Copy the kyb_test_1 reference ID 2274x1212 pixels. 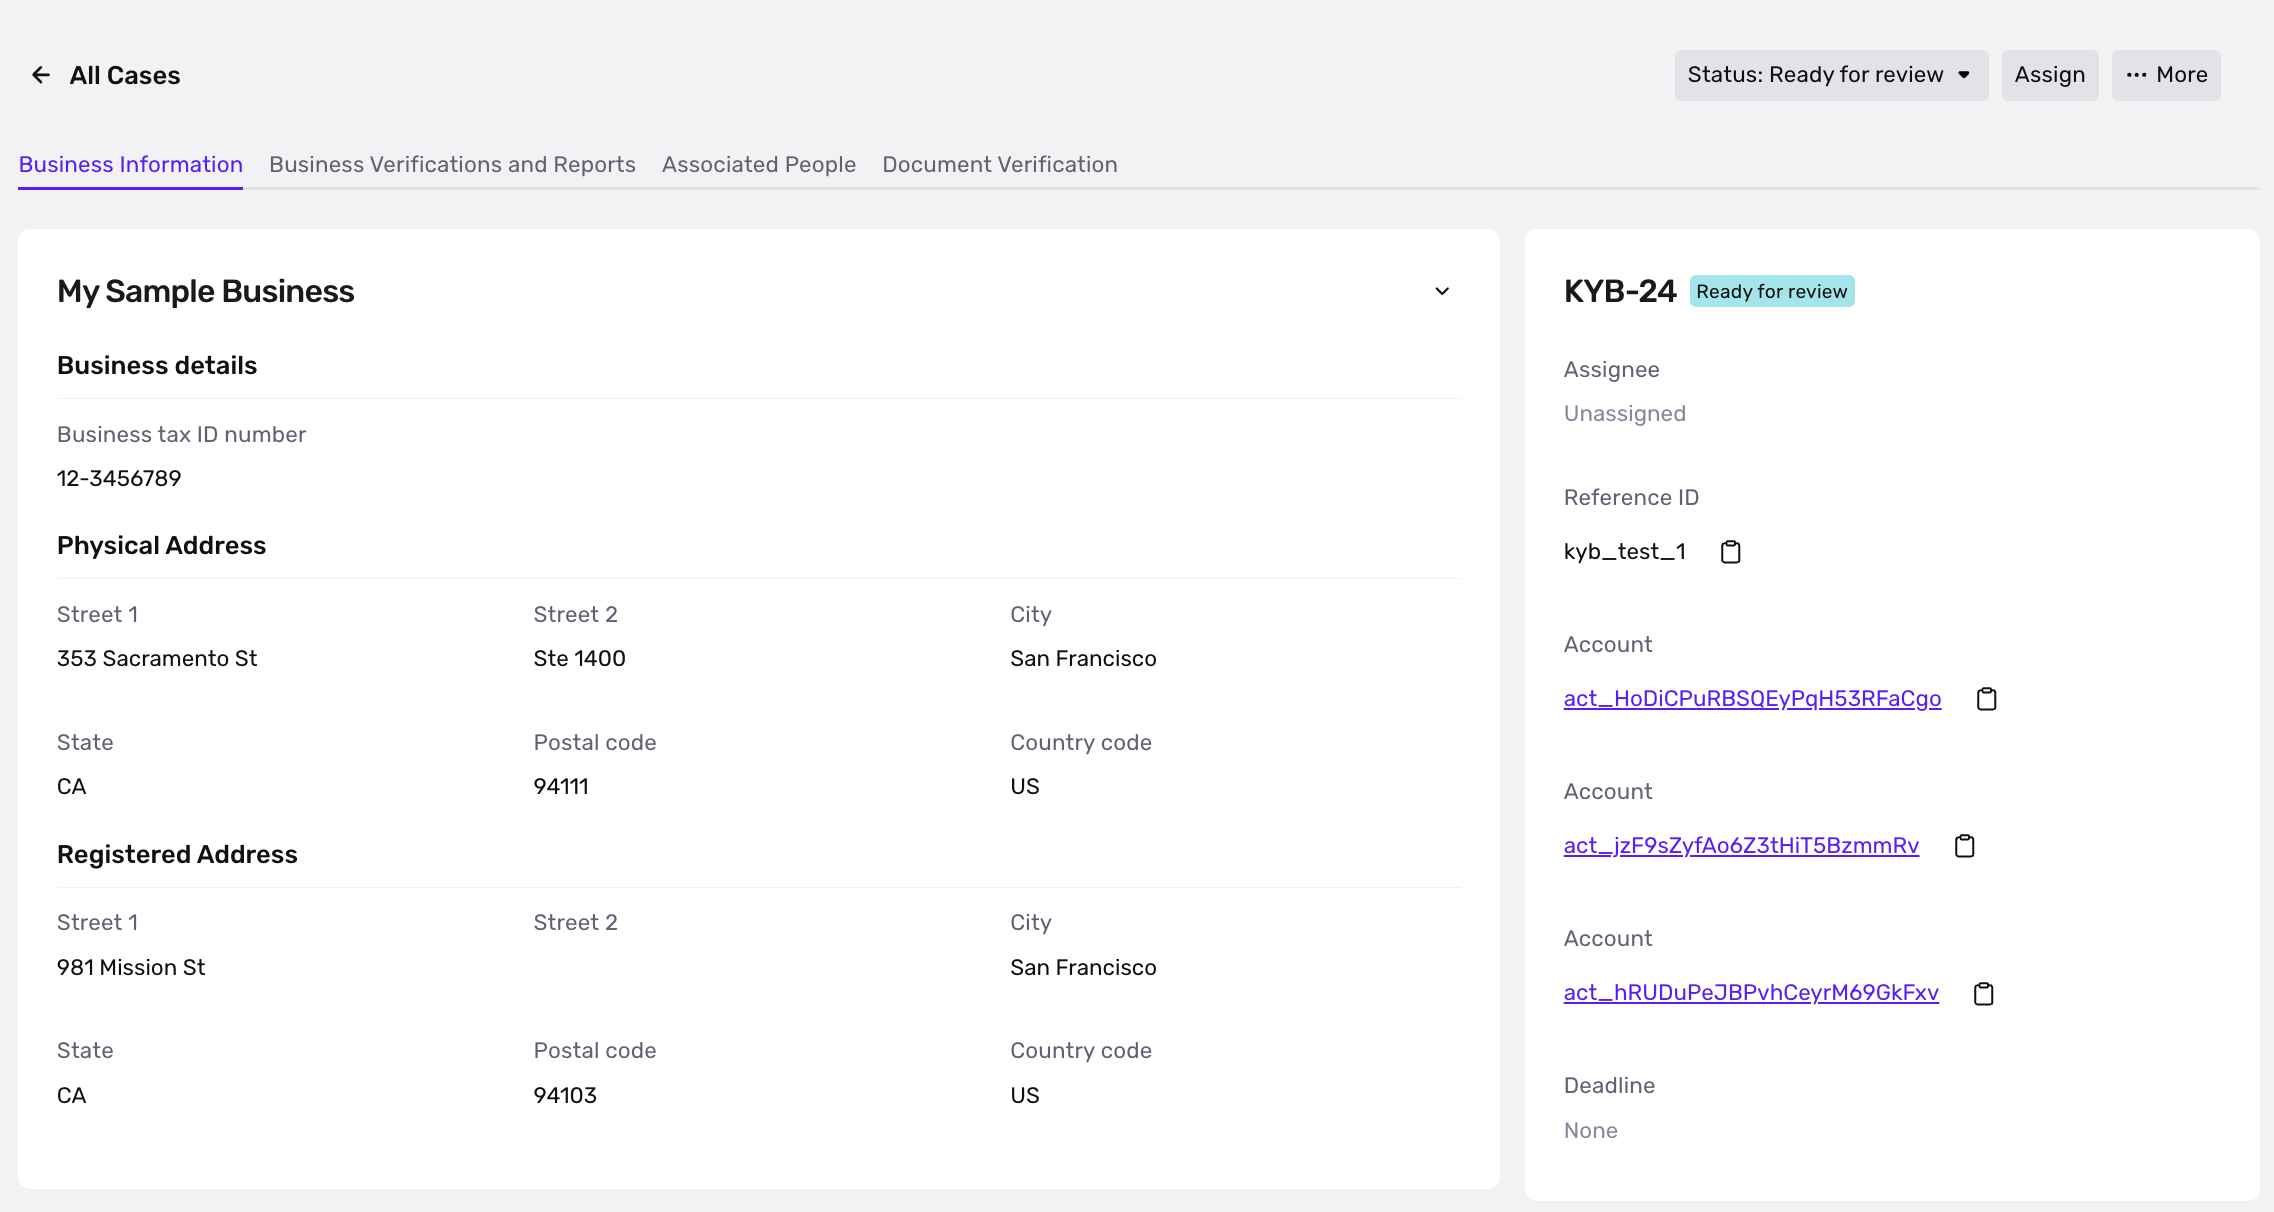(x=1730, y=552)
